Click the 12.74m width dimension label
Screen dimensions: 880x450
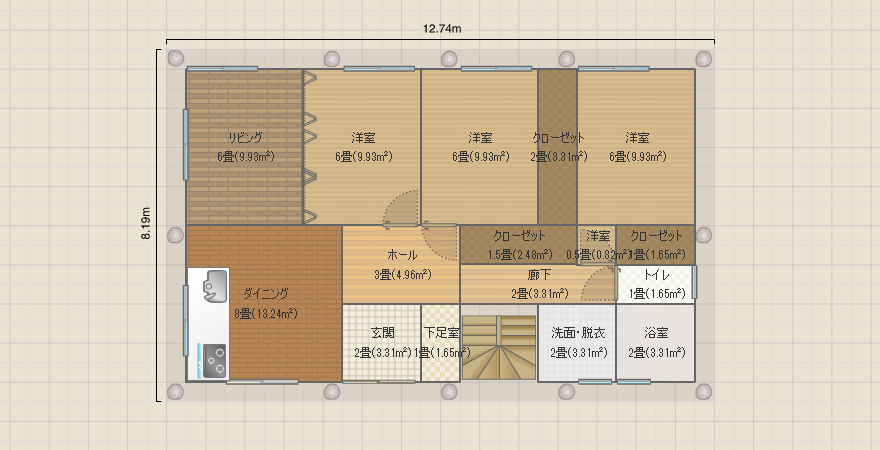click(x=442, y=29)
